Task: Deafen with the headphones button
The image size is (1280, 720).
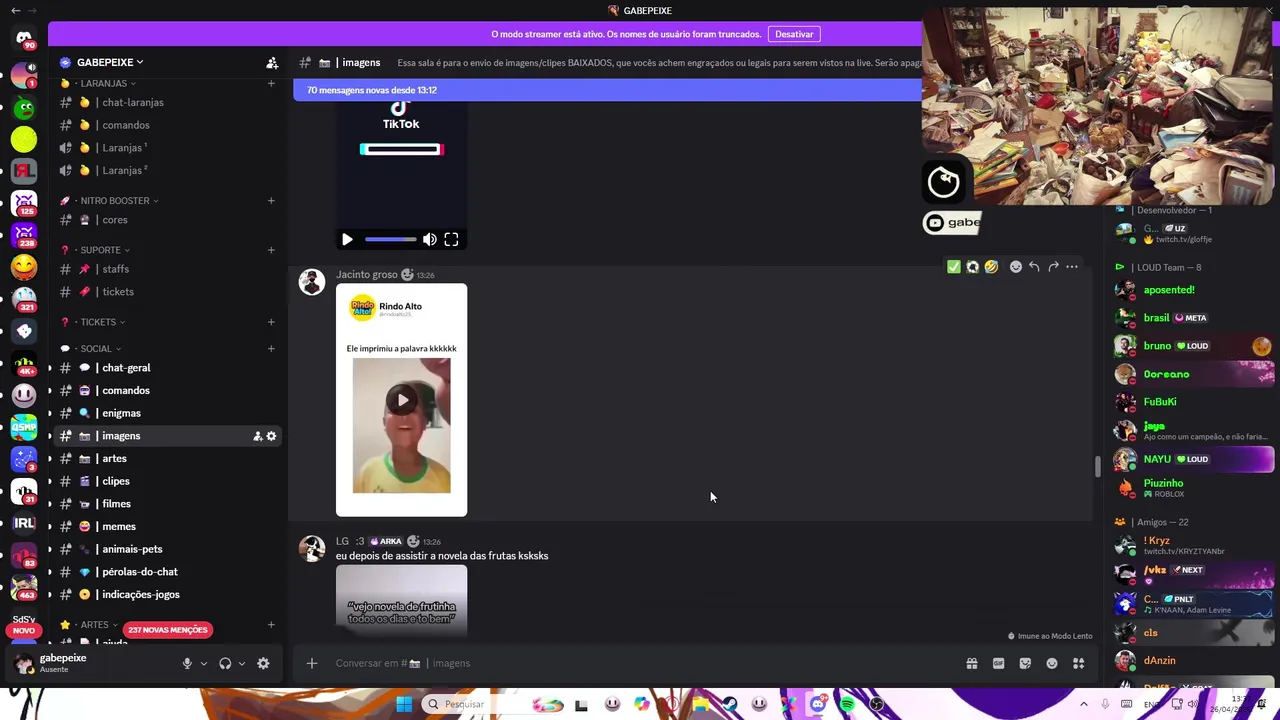Action: 225,663
